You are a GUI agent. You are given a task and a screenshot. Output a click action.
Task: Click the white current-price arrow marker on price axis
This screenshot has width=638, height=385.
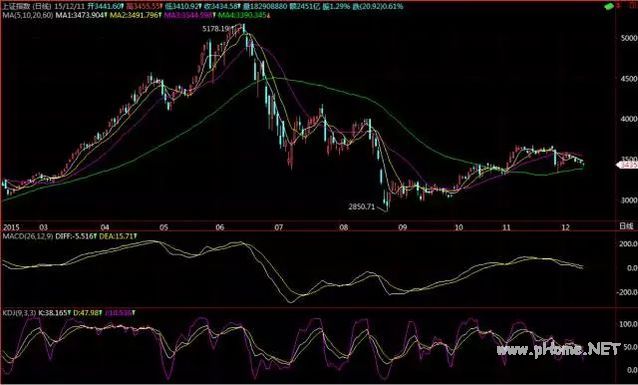click(627, 165)
